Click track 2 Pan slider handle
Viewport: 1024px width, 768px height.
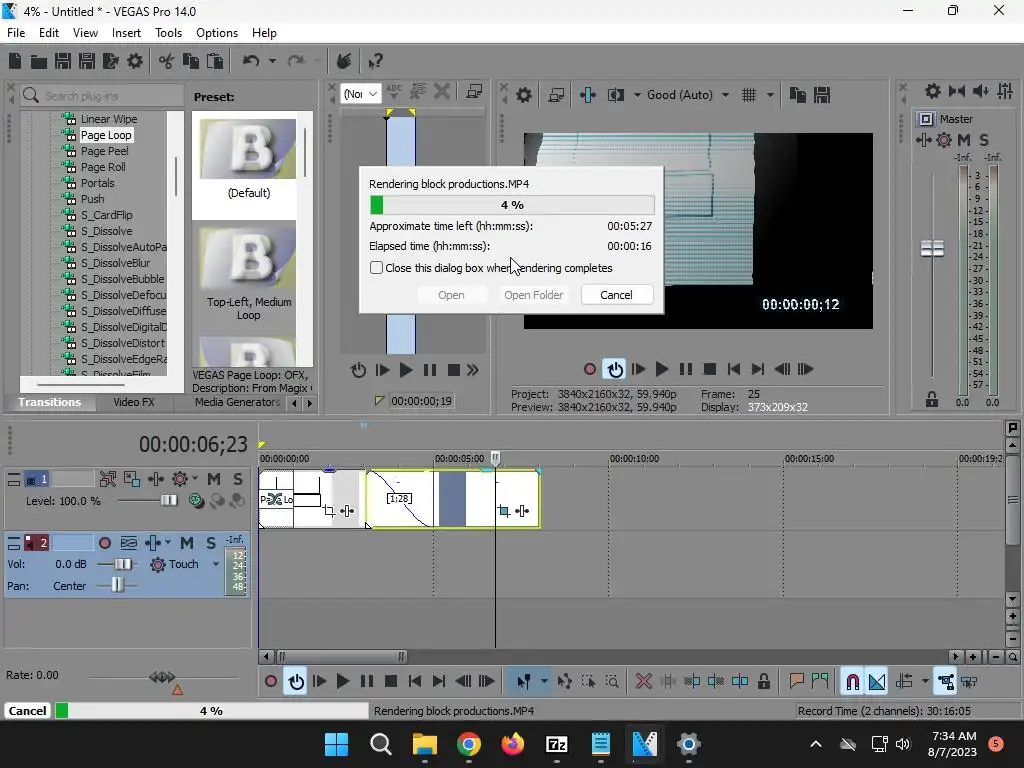(117, 585)
